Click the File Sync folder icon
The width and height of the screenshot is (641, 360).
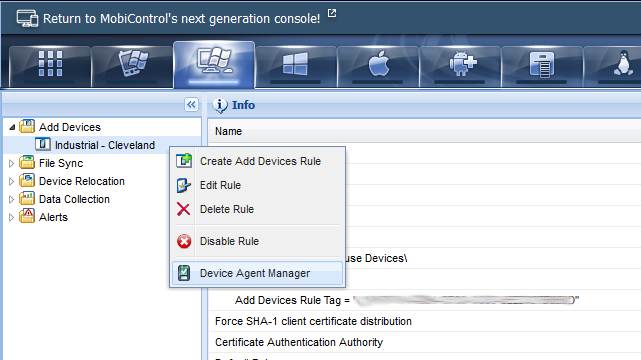click(x=27, y=162)
